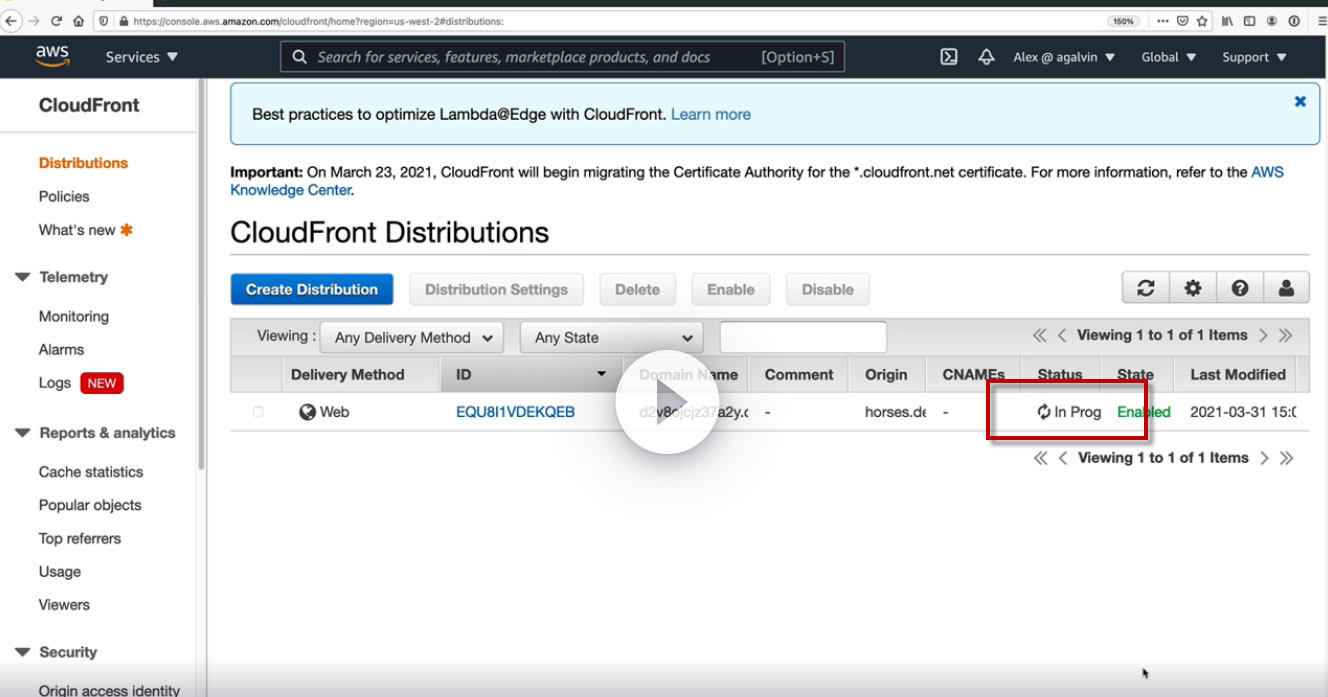Click the help question mark icon

[x=1240, y=289]
